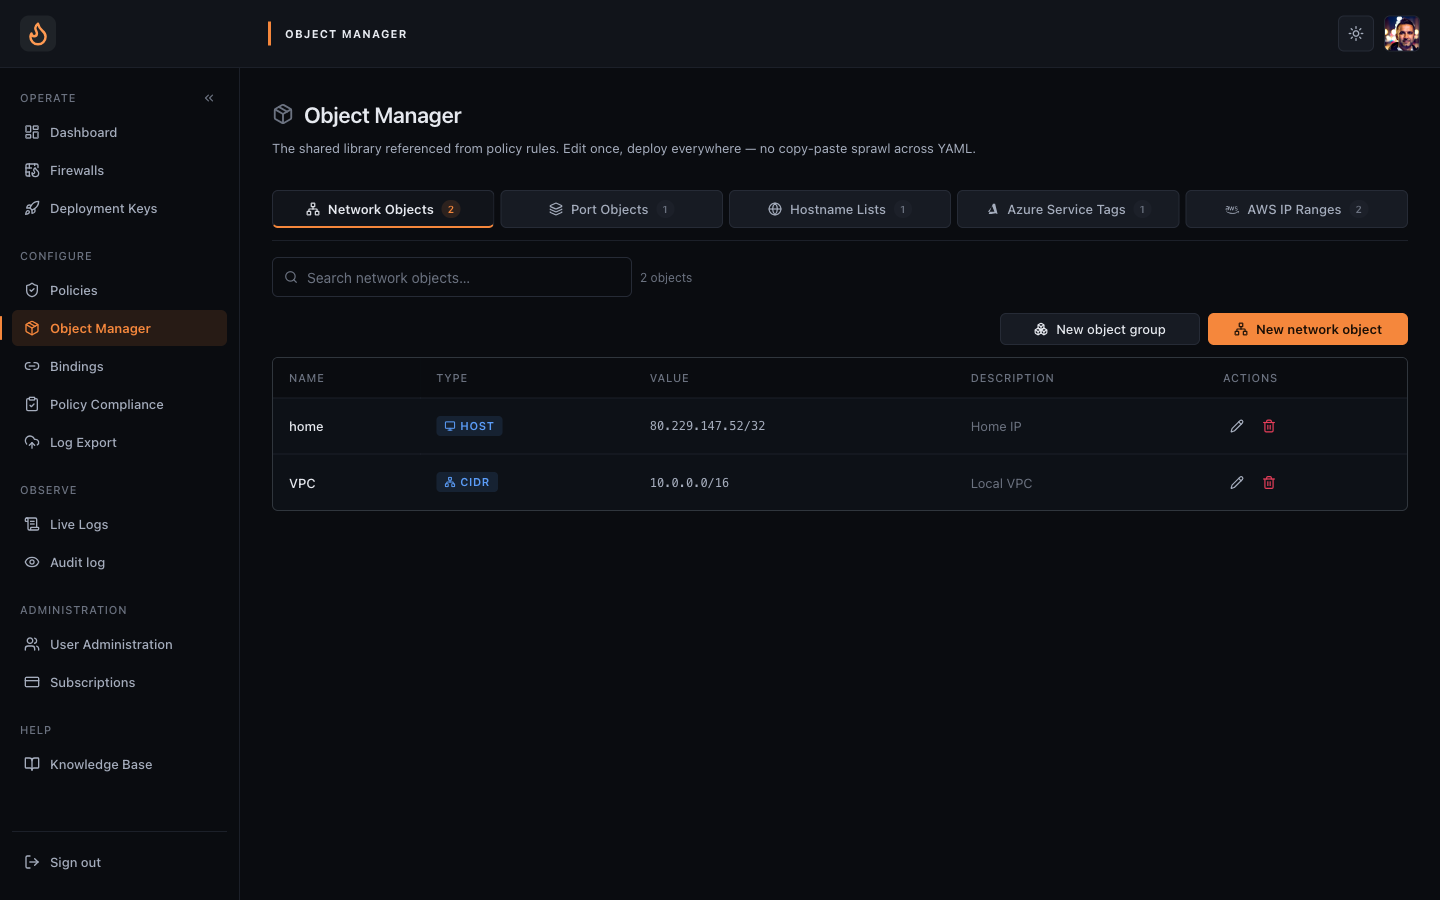The height and width of the screenshot is (900, 1440).
Task: Click the flame logo icon
Action: (38, 34)
